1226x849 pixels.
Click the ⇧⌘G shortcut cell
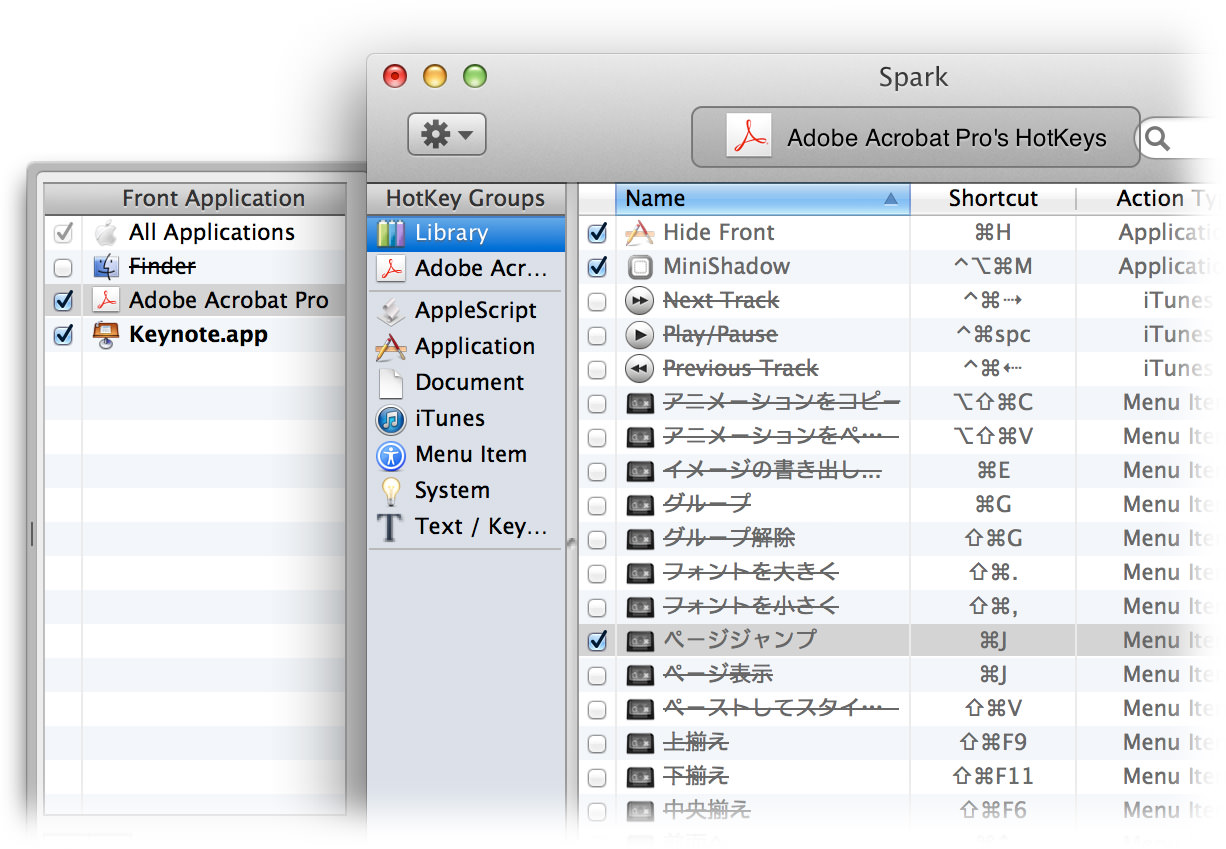(993, 539)
